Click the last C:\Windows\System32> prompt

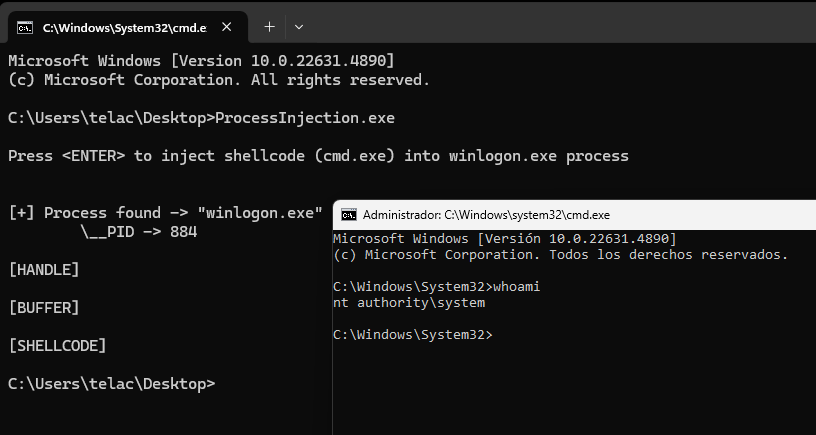coord(412,335)
